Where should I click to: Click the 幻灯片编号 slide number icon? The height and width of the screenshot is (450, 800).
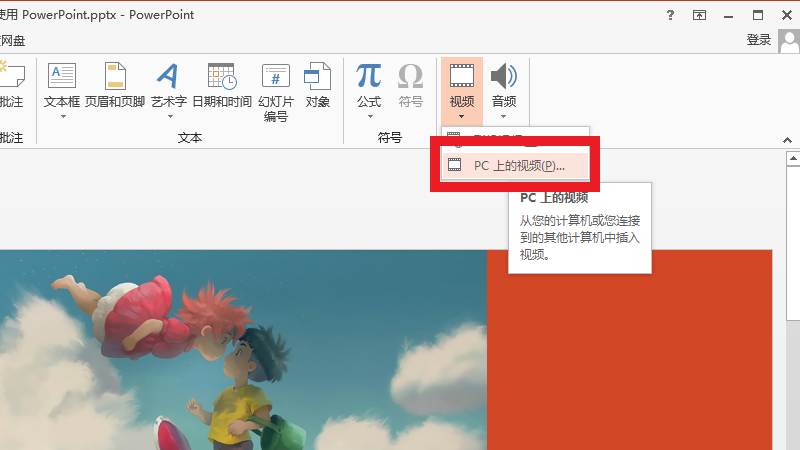pyautogui.click(x=275, y=76)
